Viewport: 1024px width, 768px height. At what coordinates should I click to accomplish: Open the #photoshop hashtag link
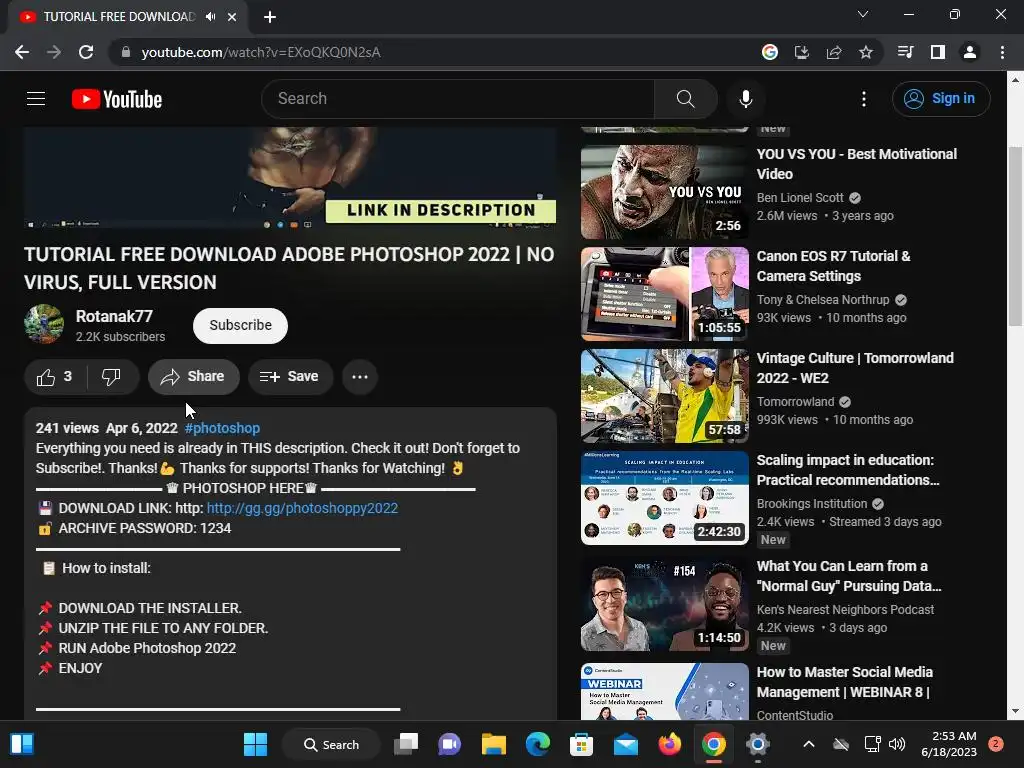[x=222, y=428]
